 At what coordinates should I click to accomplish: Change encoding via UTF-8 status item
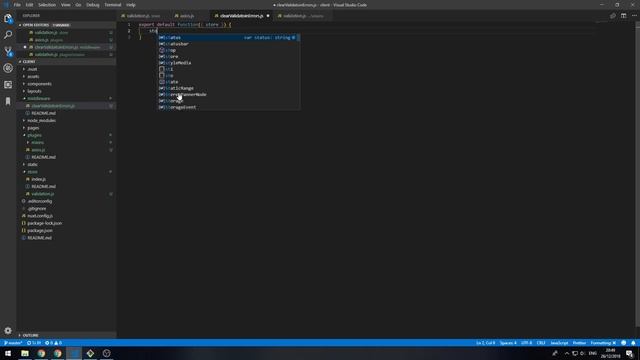click(527, 343)
